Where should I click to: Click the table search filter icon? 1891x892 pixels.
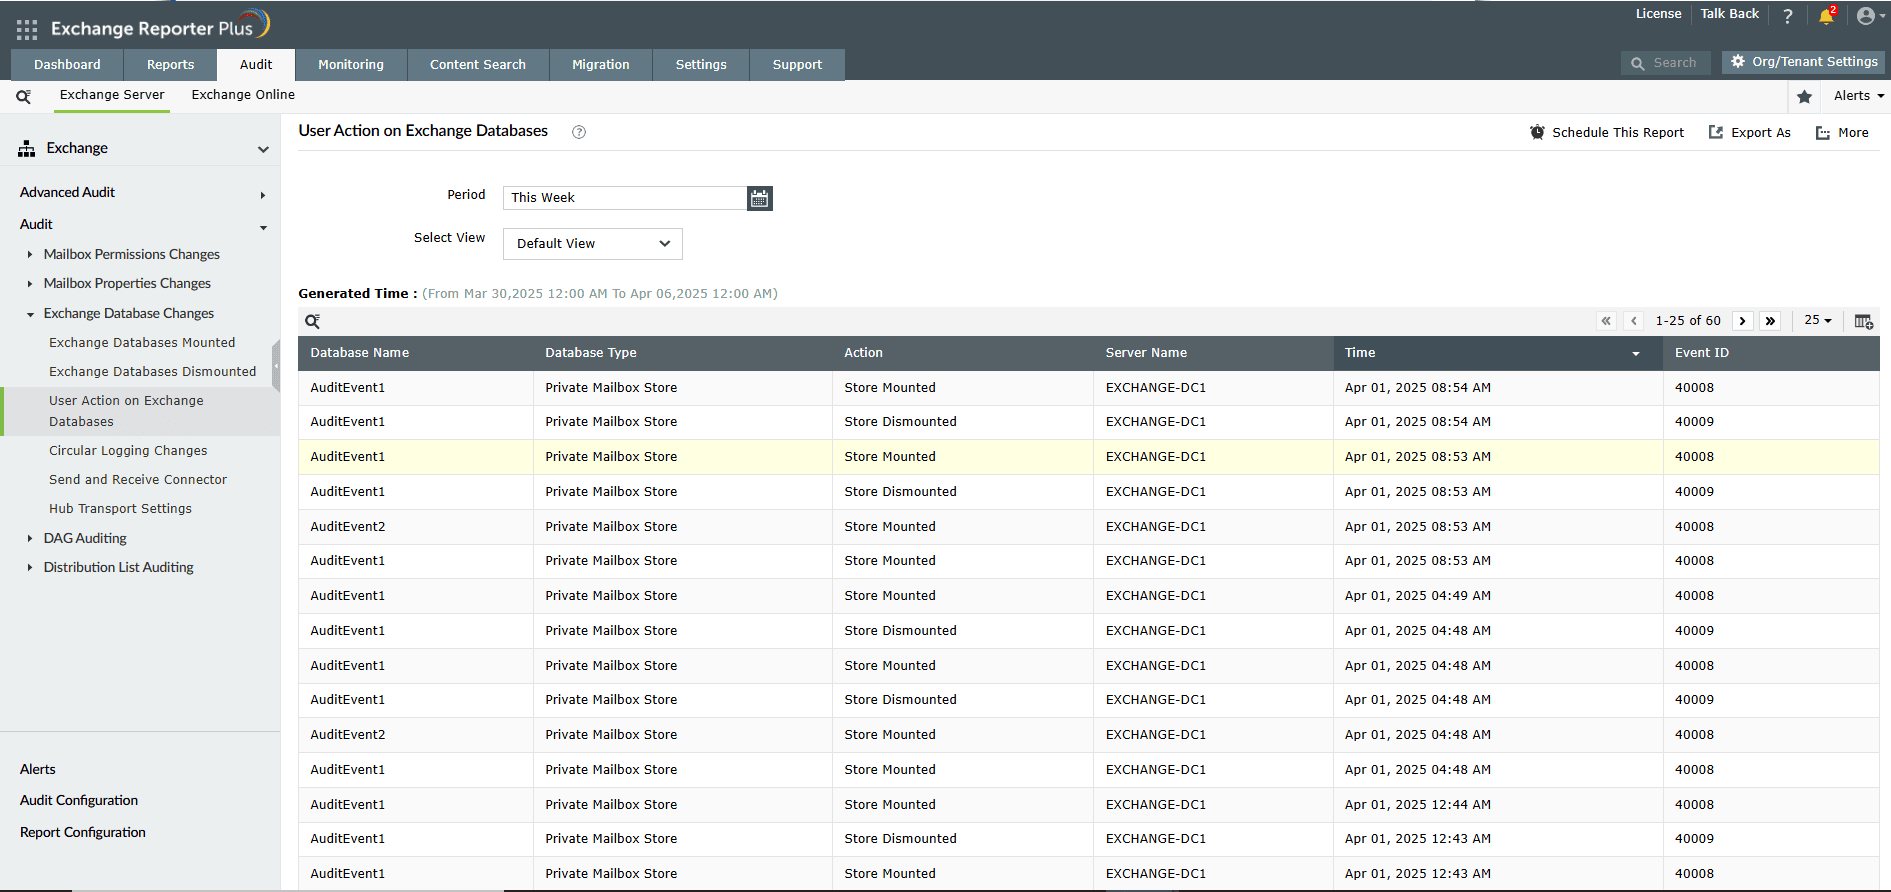click(x=313, y=321)
